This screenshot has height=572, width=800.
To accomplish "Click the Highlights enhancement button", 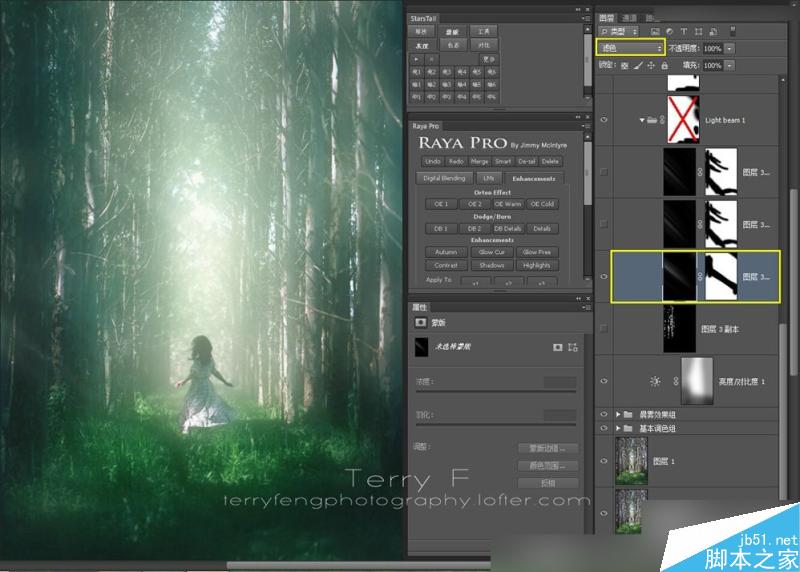I will (537, 265).
